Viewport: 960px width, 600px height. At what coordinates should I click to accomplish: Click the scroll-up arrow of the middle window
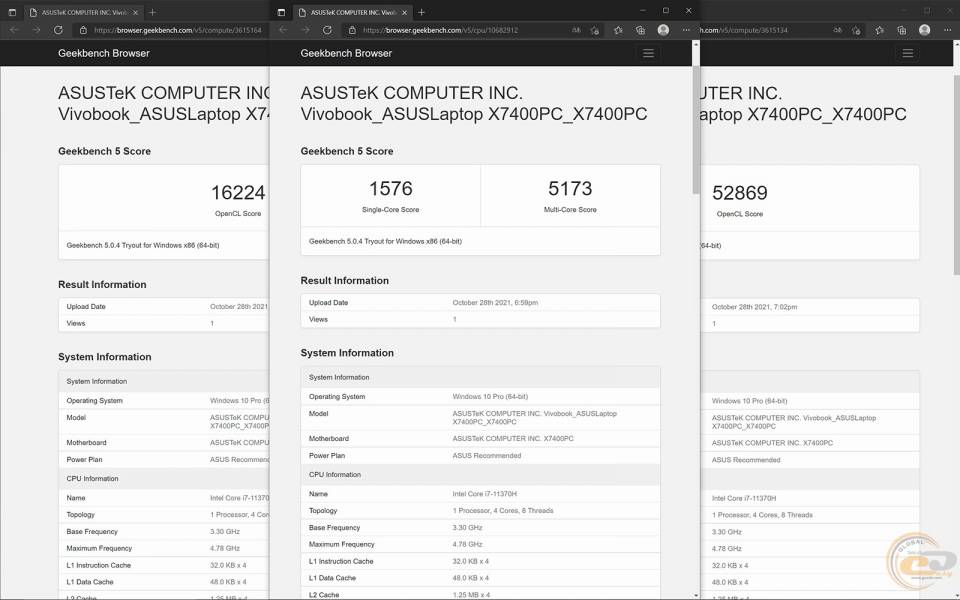click(x=696, y=45)
